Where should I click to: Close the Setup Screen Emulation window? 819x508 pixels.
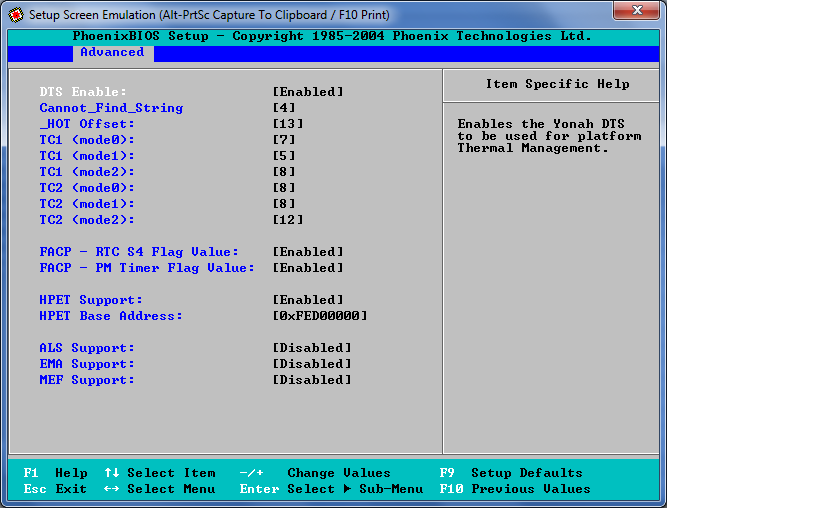pyautogui.click(x=636, y=11)
